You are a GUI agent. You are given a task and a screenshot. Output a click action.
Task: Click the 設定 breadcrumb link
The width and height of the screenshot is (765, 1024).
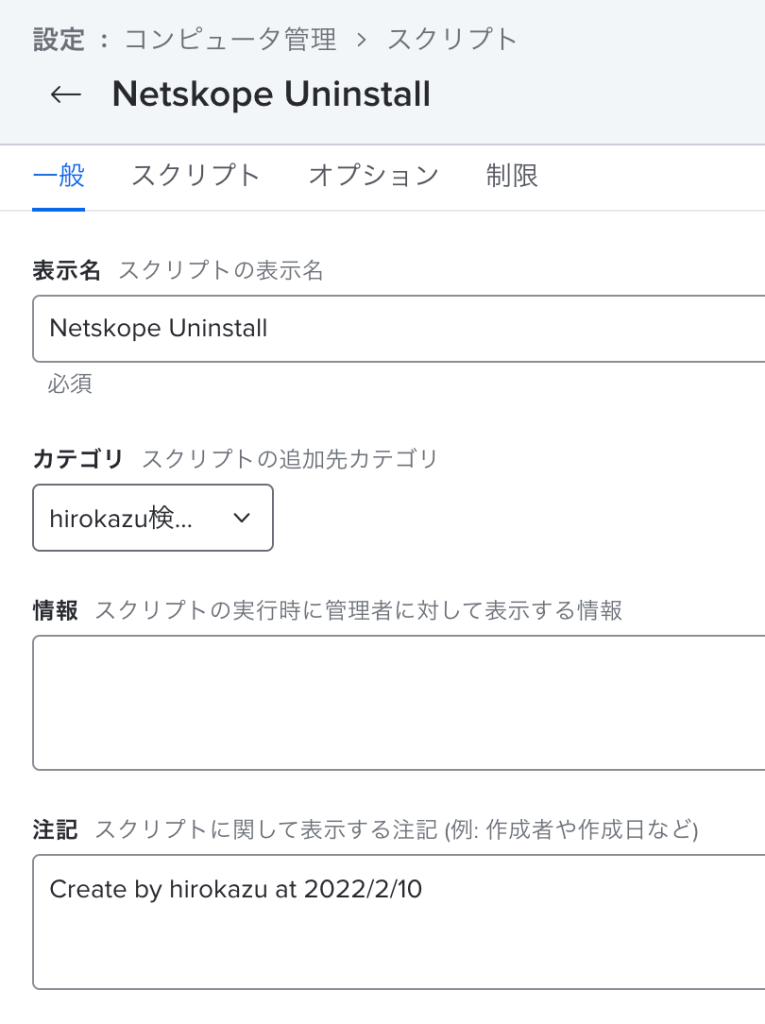(x=58, y=39)
